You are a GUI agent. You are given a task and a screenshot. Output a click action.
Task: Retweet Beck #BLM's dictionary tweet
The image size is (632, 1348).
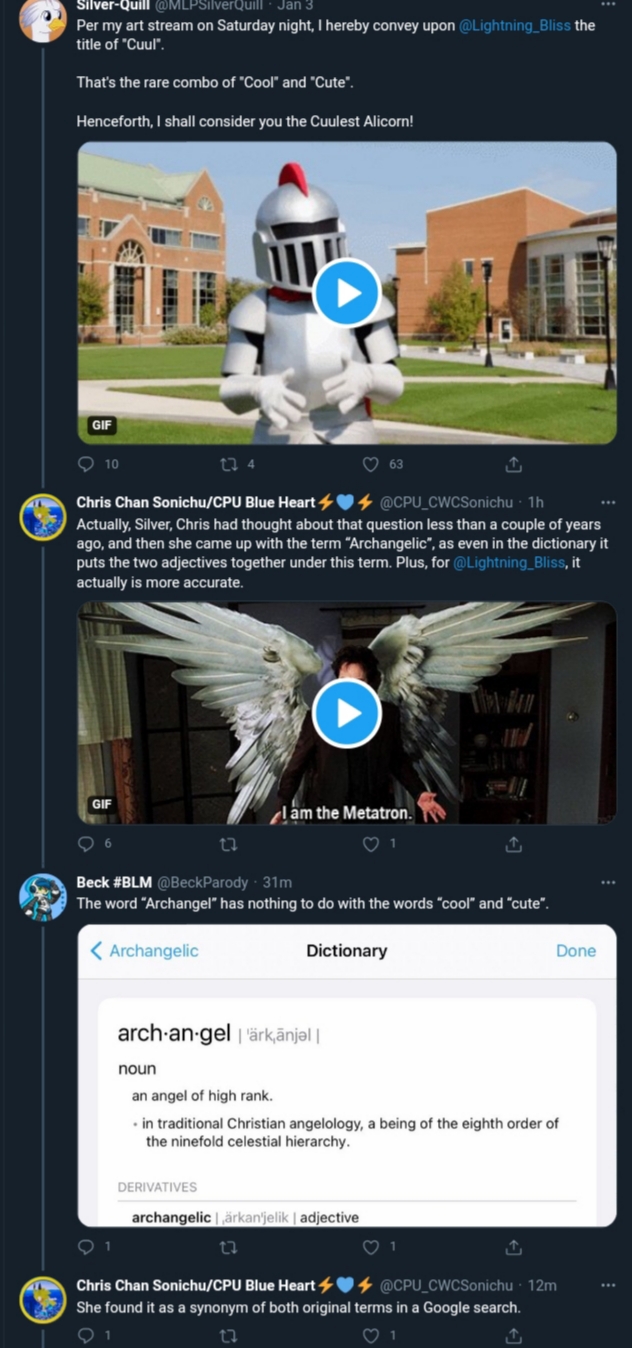click(x=228, y=1246)
